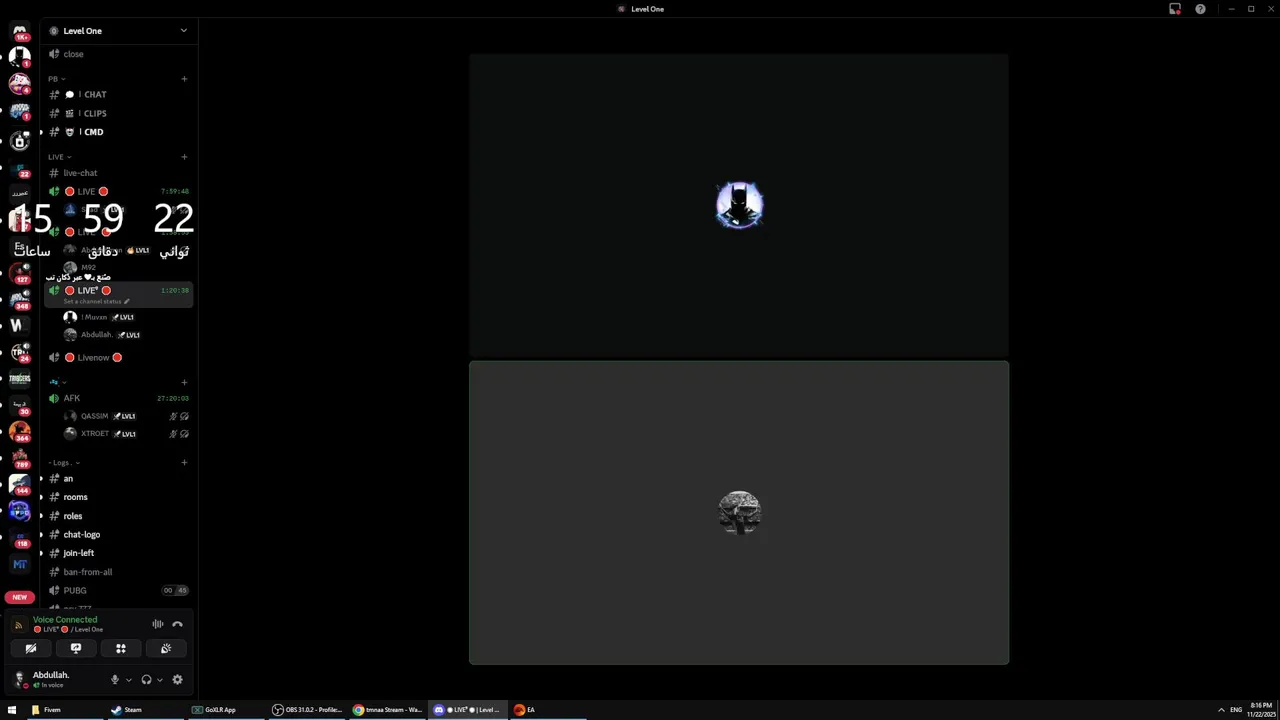The image size is (1280, 720).
Task: Deafen with the headphones icon
Action: click(146, 680)
